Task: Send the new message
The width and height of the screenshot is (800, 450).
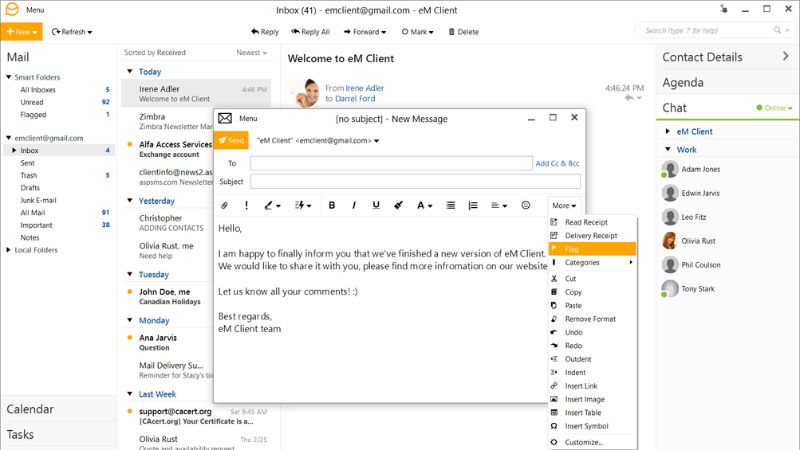Action: click(231, 140)
